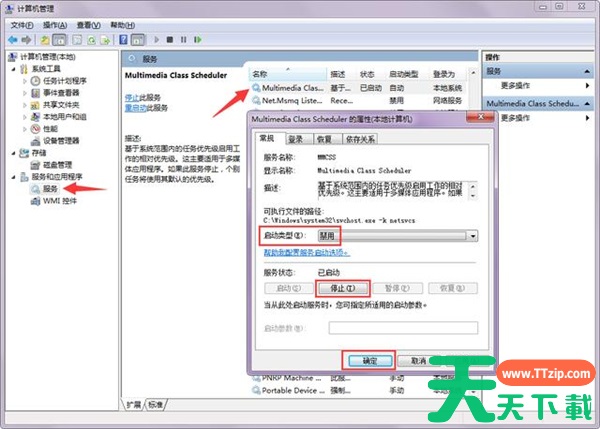Screen dimensions: 600x429
Task: Go forward with the gray right arrow
Action: (26, 40)
